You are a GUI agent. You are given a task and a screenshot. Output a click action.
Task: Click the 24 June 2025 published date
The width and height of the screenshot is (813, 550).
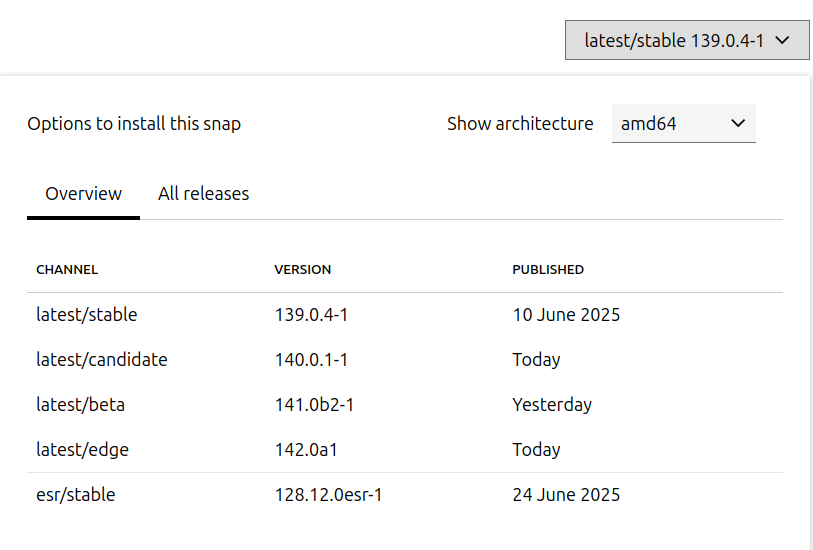click(x=566, y=495)
